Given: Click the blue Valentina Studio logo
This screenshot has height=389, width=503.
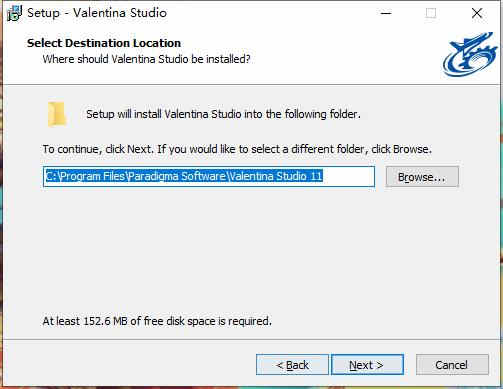Looking at the screenshot, I should tap(470, 54).
